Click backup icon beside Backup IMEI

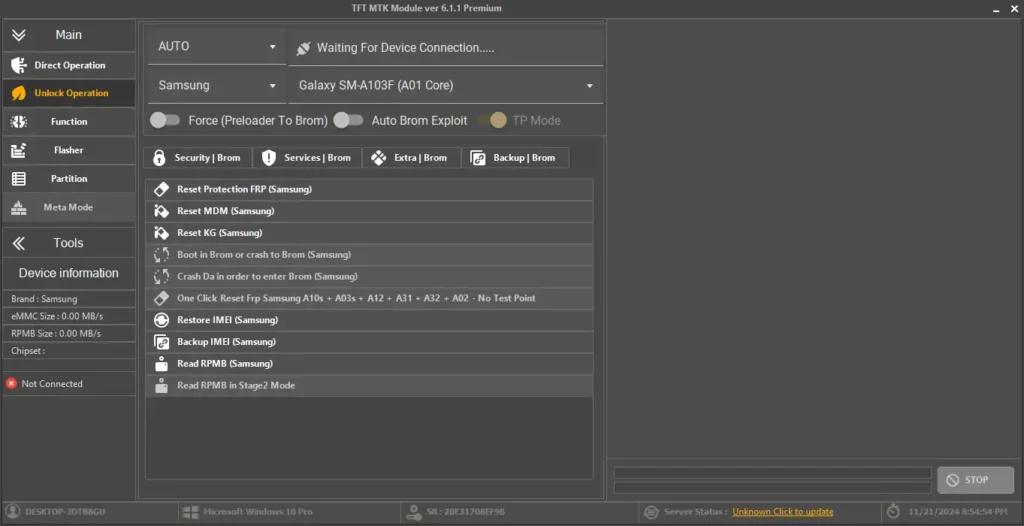coord(161,342)
